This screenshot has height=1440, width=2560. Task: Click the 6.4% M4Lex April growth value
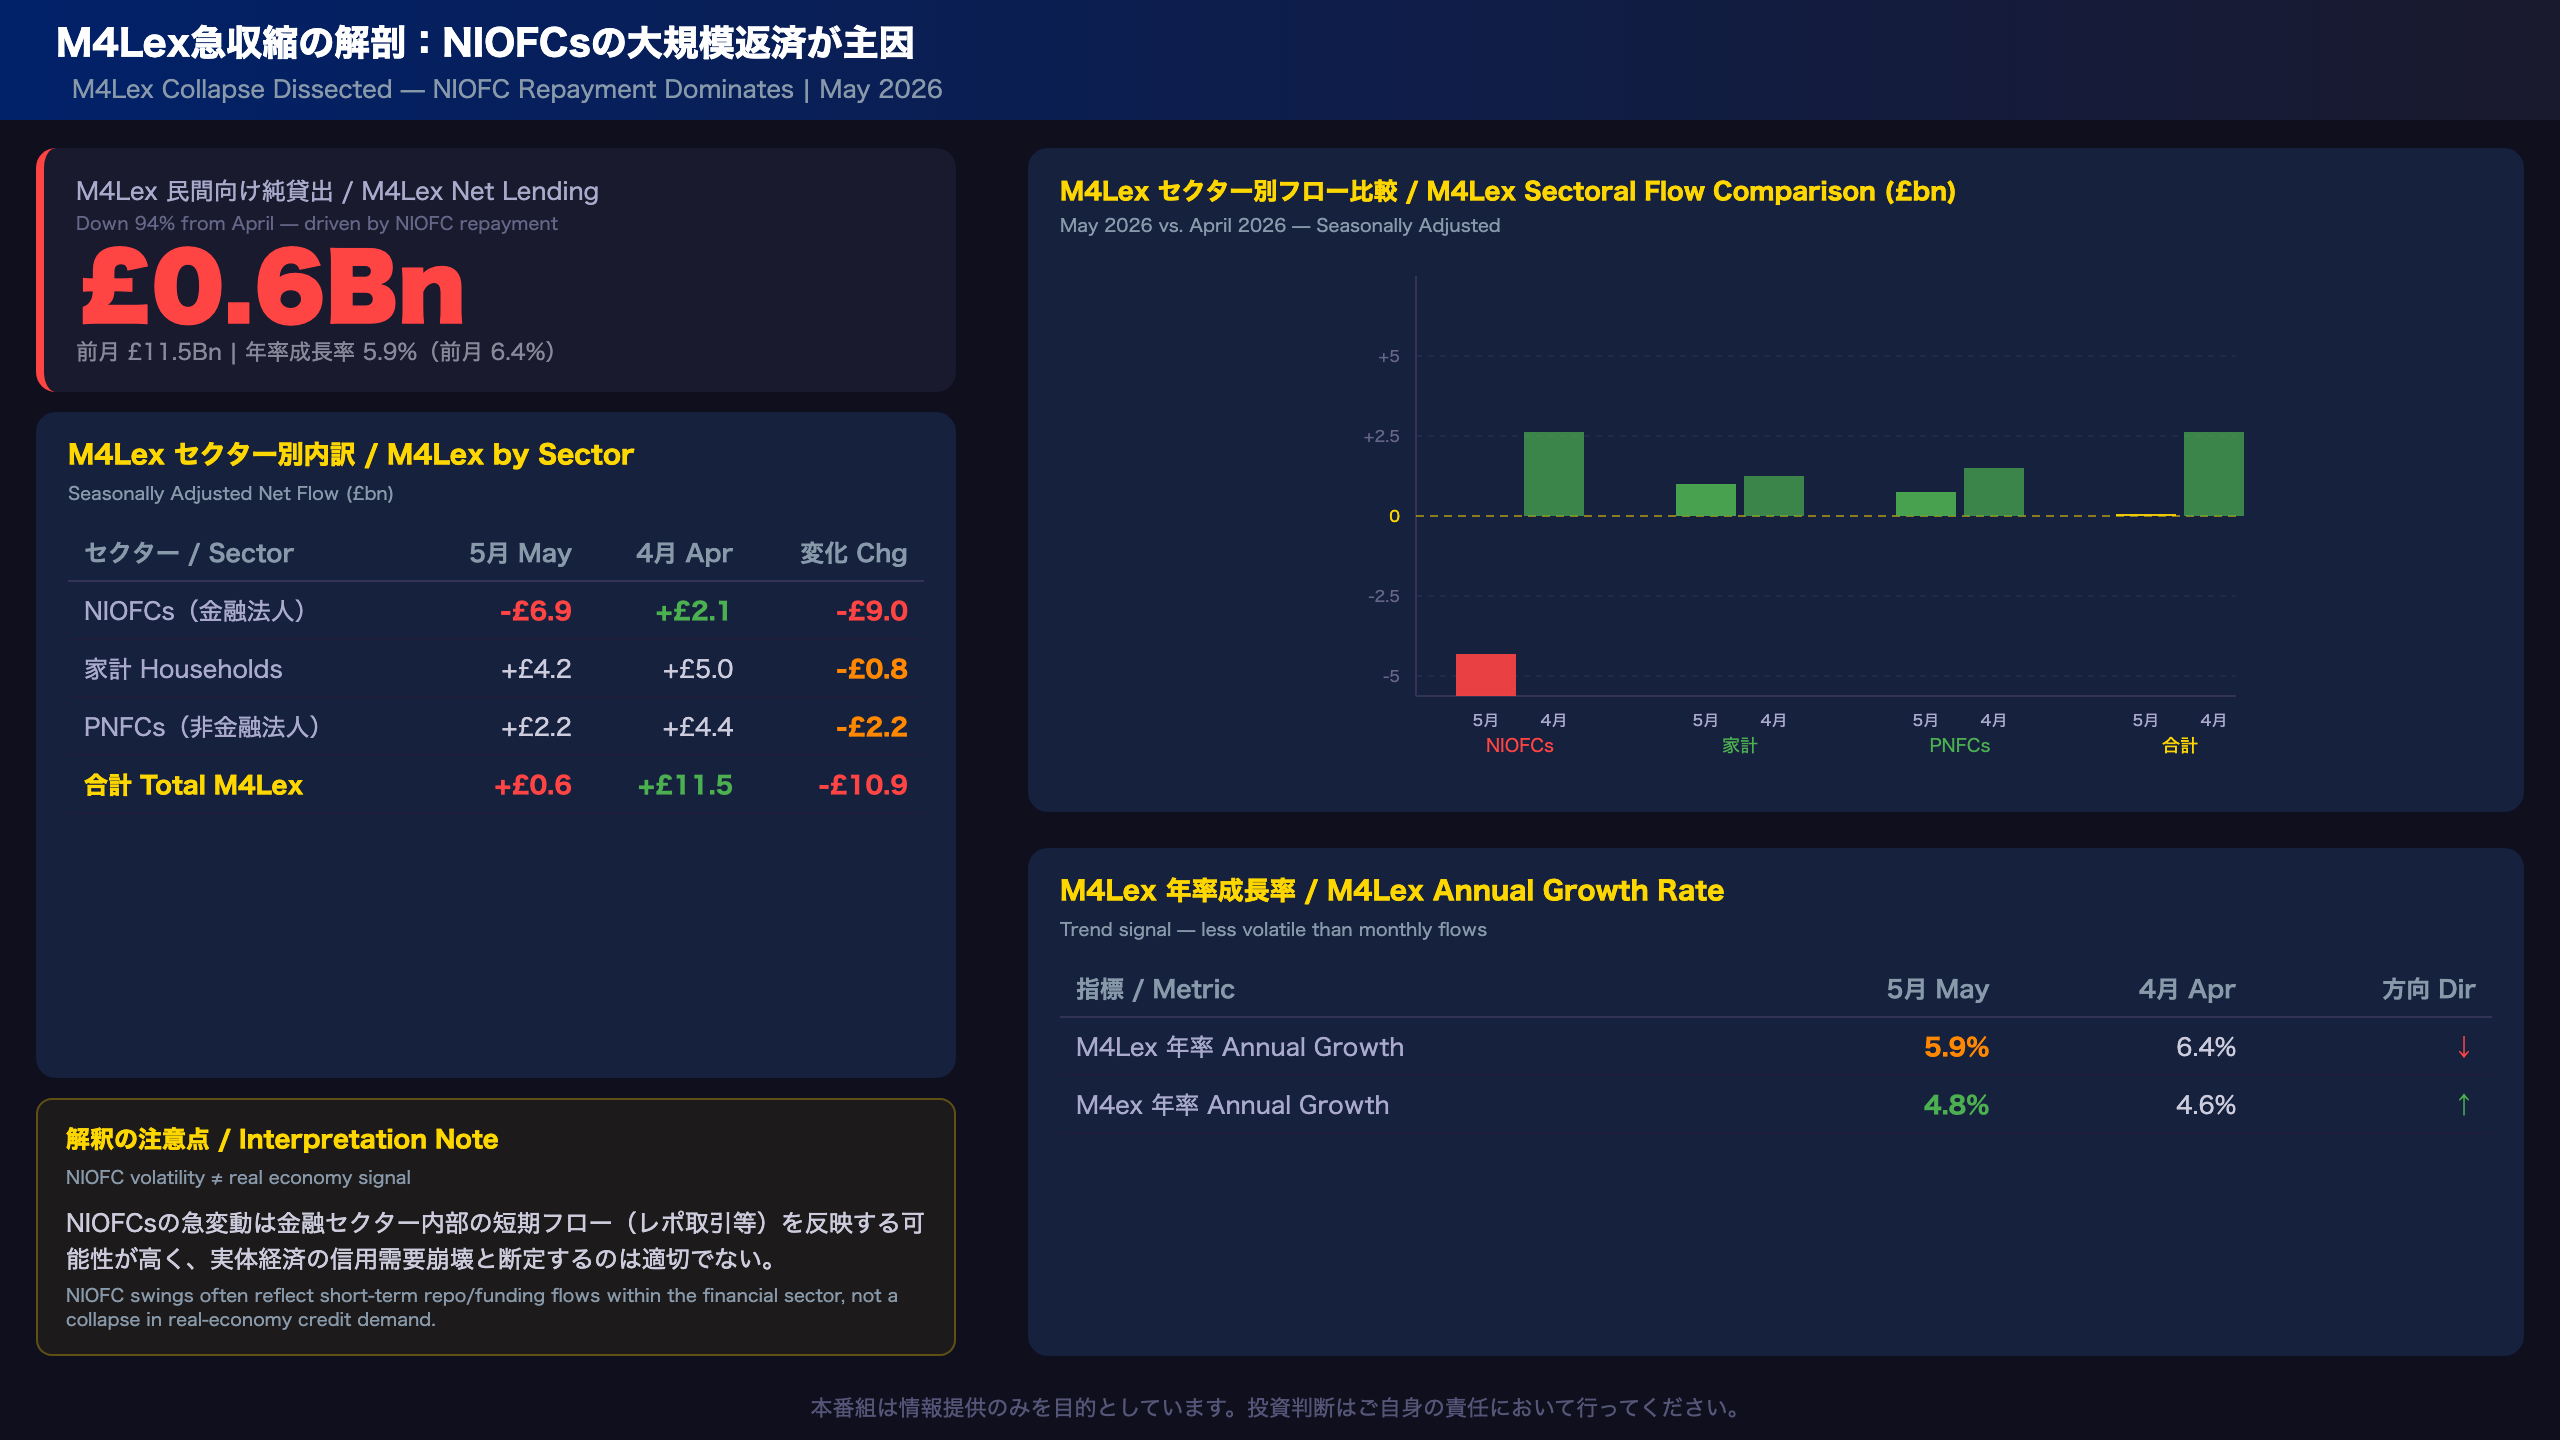2205,1047
